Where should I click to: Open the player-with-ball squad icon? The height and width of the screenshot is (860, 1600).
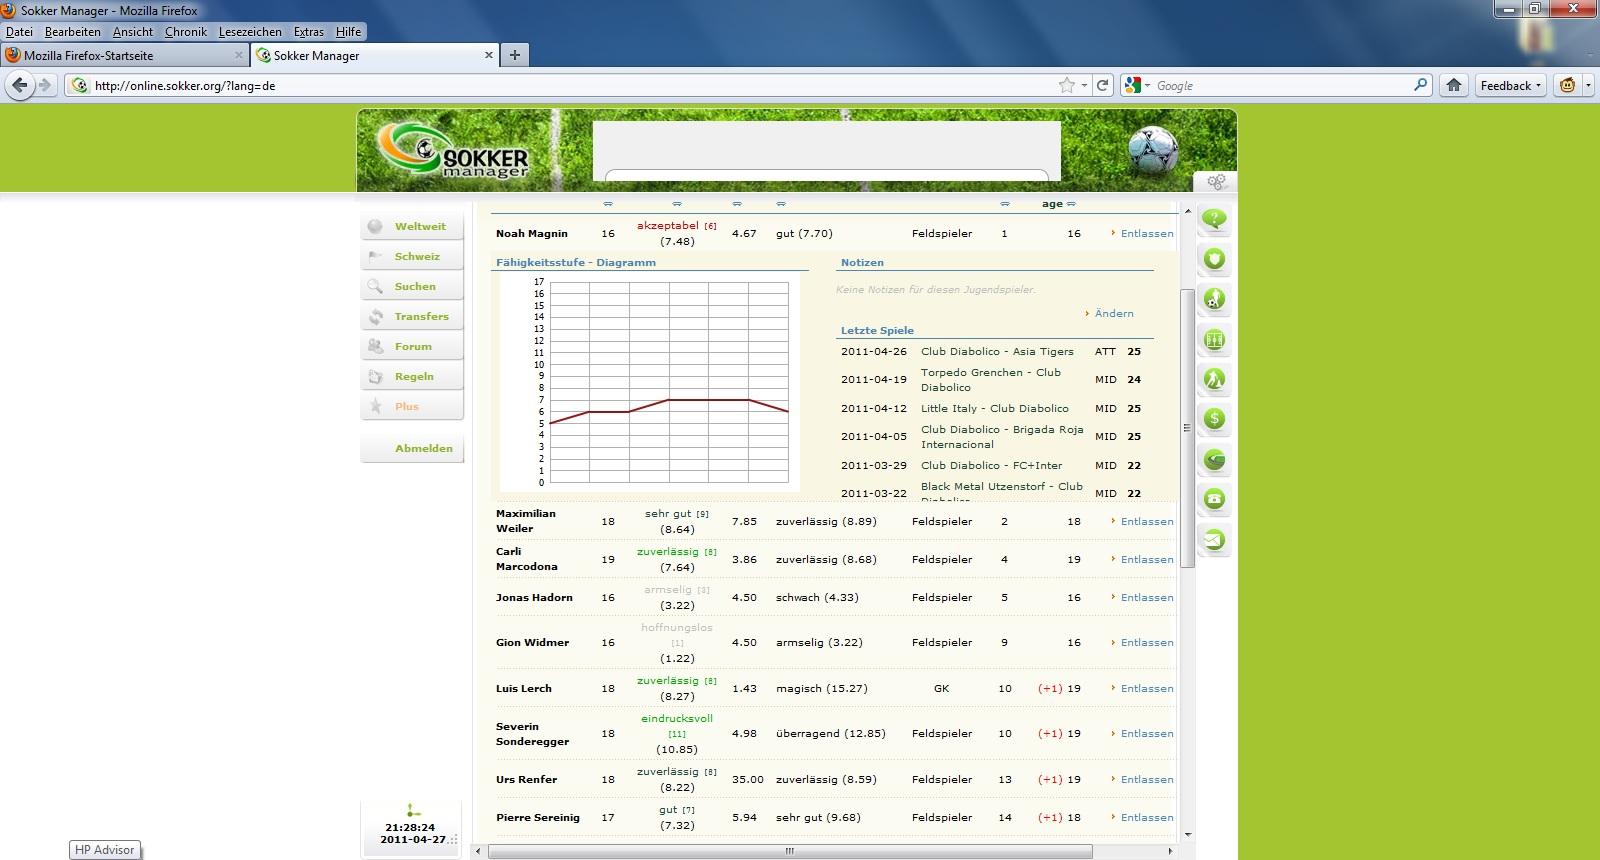tap(1214, 300)
